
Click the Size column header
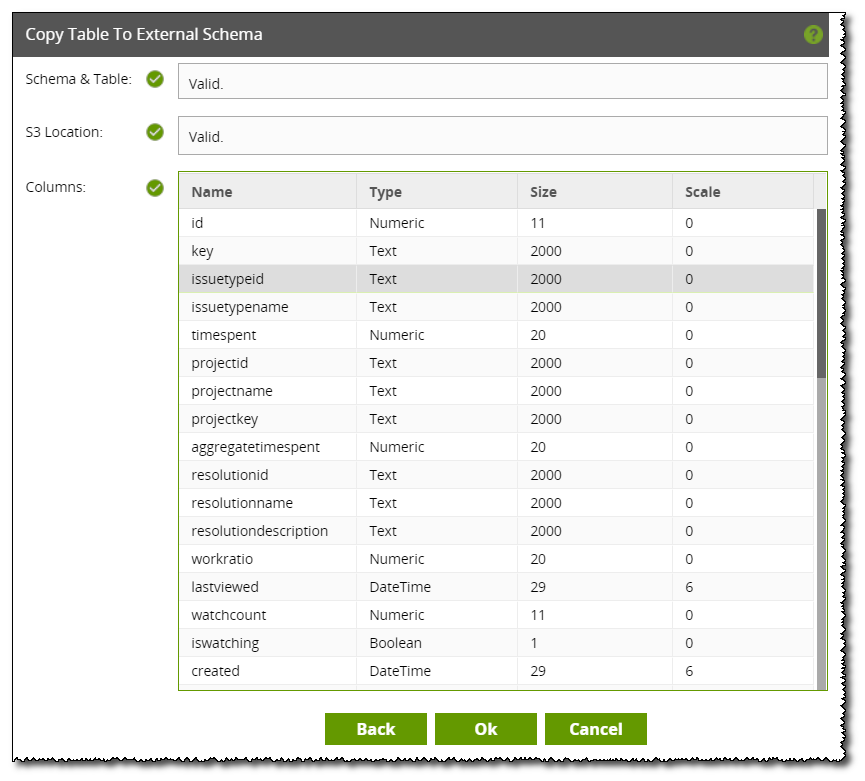tap(595, 191)
